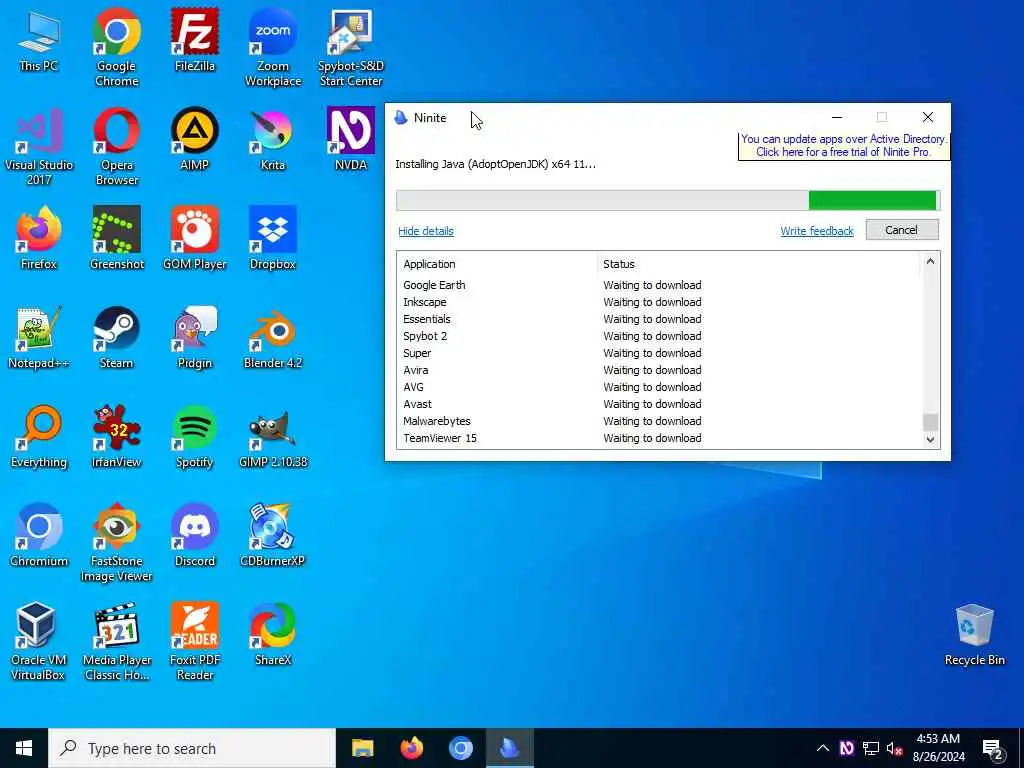
Task: Select the Malwarebytes row
Action: (x=660, y=421)
